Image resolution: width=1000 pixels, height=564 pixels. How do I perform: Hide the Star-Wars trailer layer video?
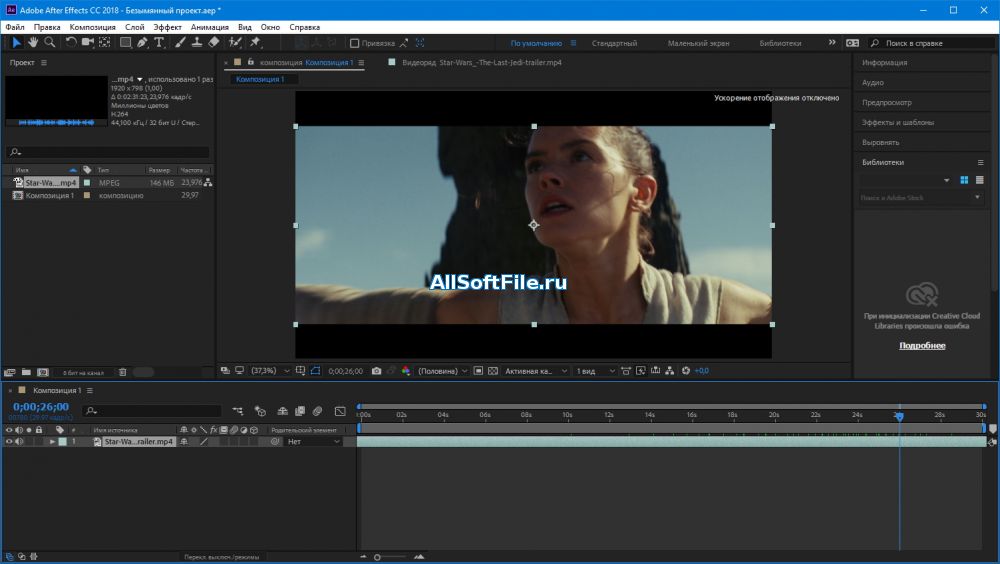(9, 441)
